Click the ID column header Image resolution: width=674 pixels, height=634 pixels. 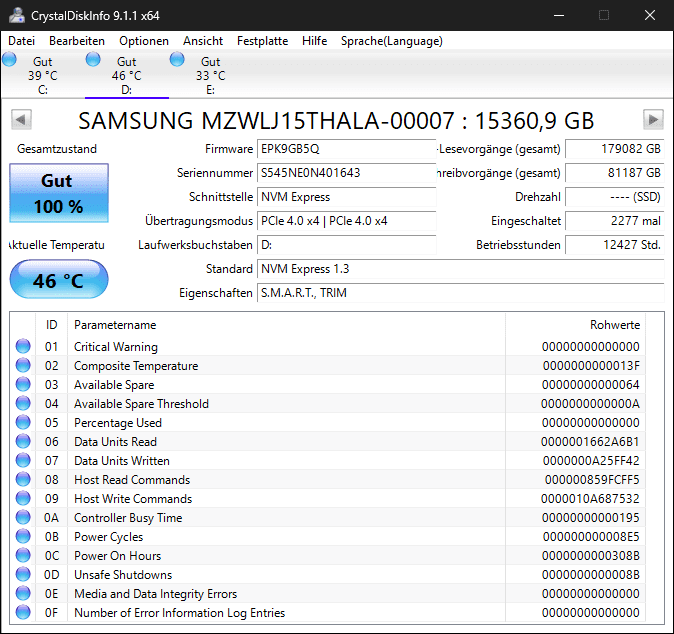click(52, 325)
